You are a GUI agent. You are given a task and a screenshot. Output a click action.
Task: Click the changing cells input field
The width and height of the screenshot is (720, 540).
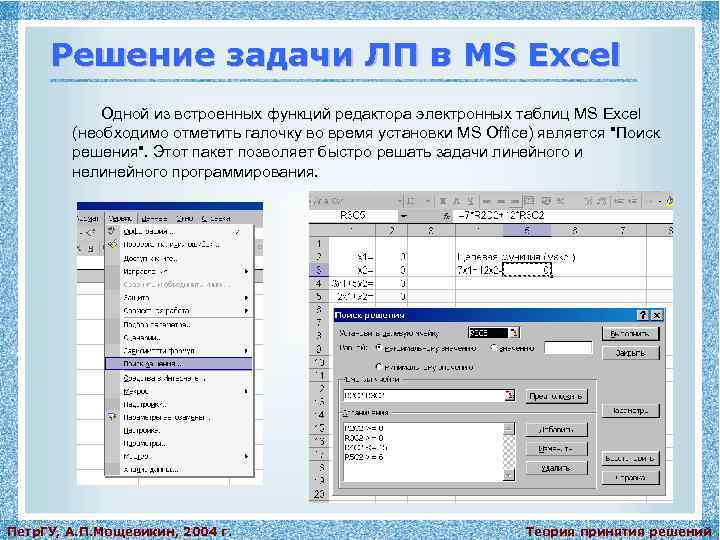click(x=424, y=395)
